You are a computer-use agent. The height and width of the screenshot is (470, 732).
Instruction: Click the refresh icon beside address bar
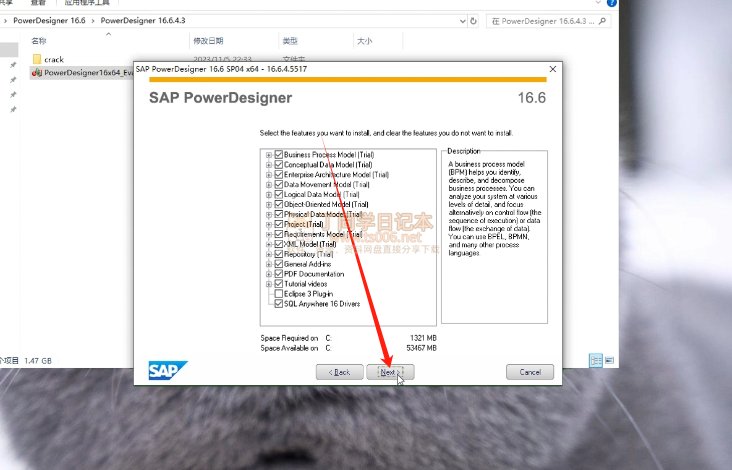(473, 20)
